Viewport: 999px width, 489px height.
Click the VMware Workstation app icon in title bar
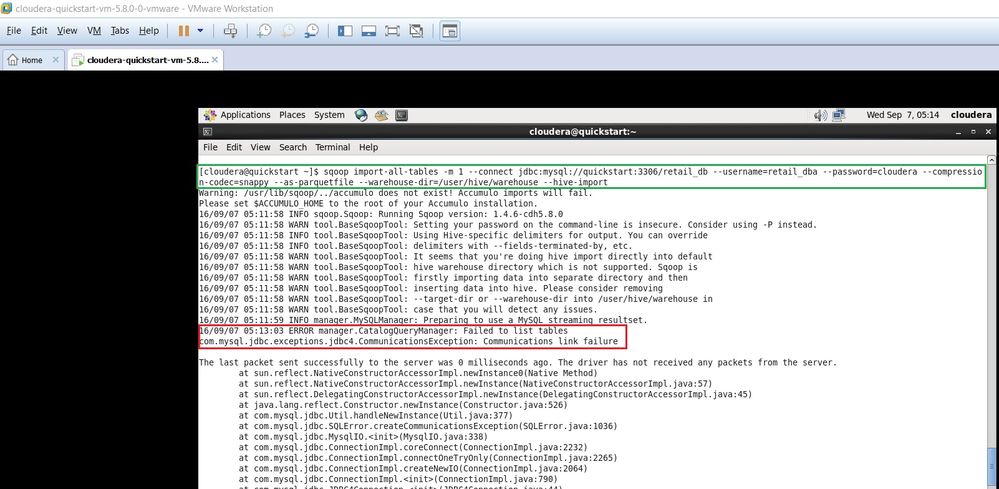(7, 9)
